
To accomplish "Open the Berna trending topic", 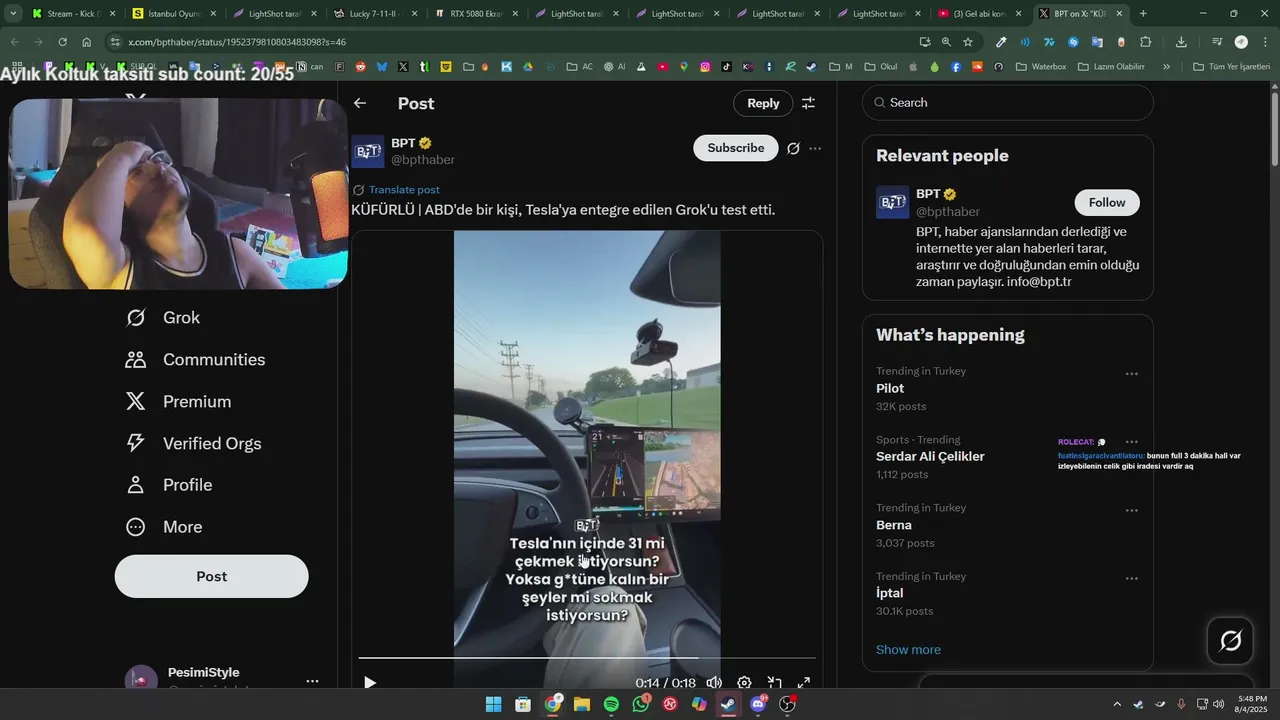I will coord(894,525).
